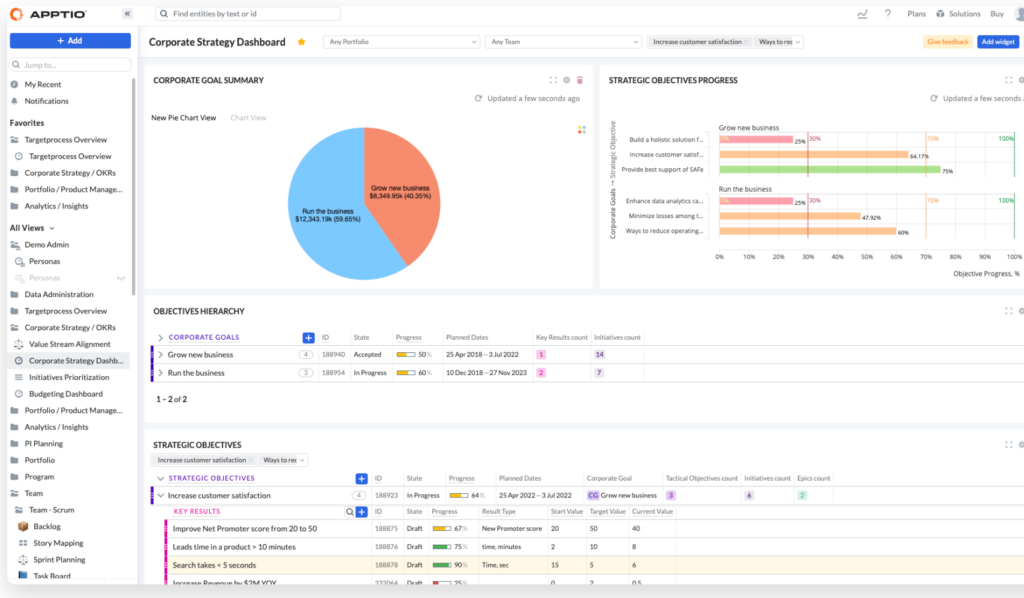Open the chart color legend icon
The image size is (1024, 598).
click(x=581, y=129)
